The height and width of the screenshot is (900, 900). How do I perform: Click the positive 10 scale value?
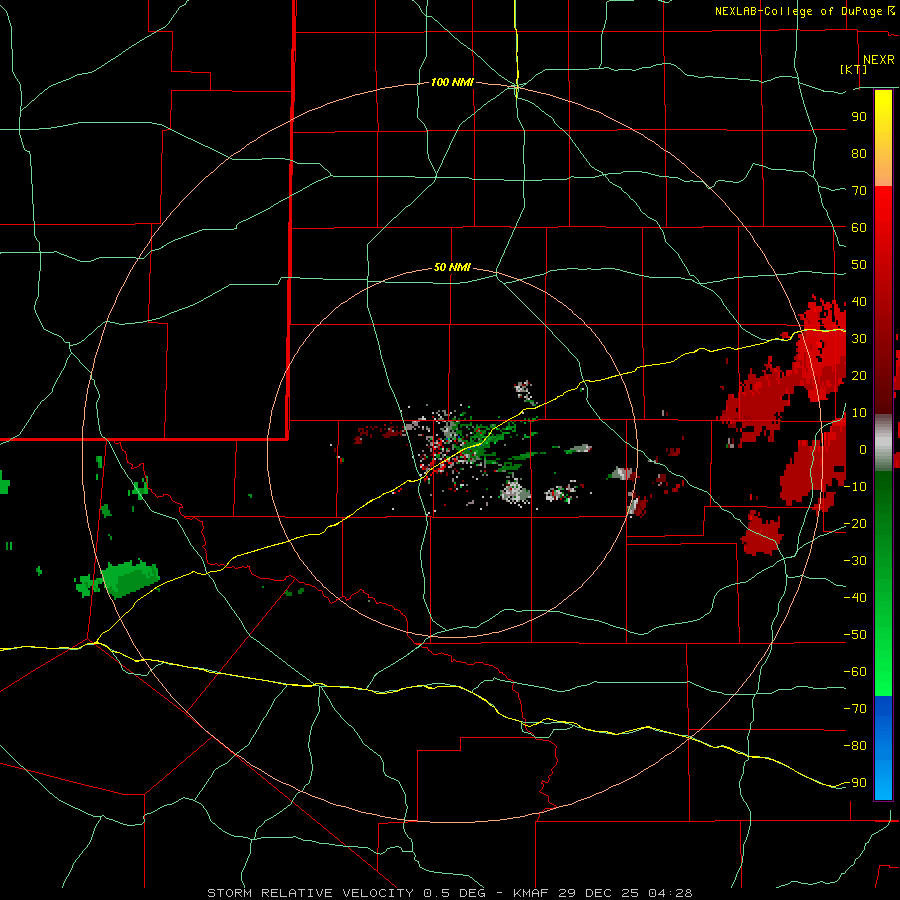(x=859, y=413)
